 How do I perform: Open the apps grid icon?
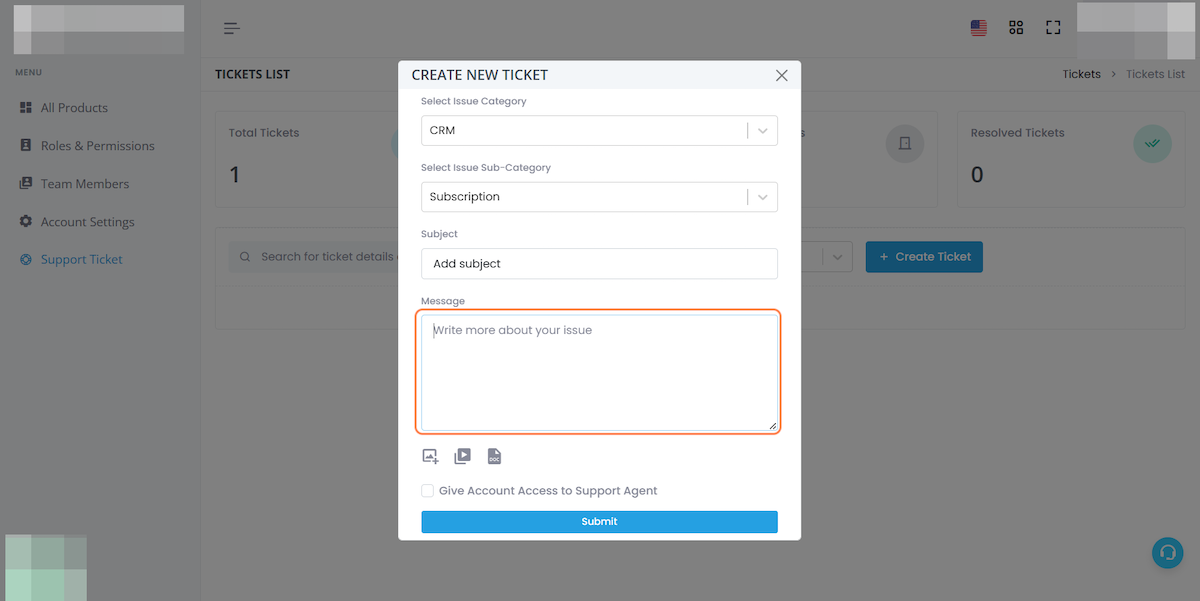(1016, 28)
